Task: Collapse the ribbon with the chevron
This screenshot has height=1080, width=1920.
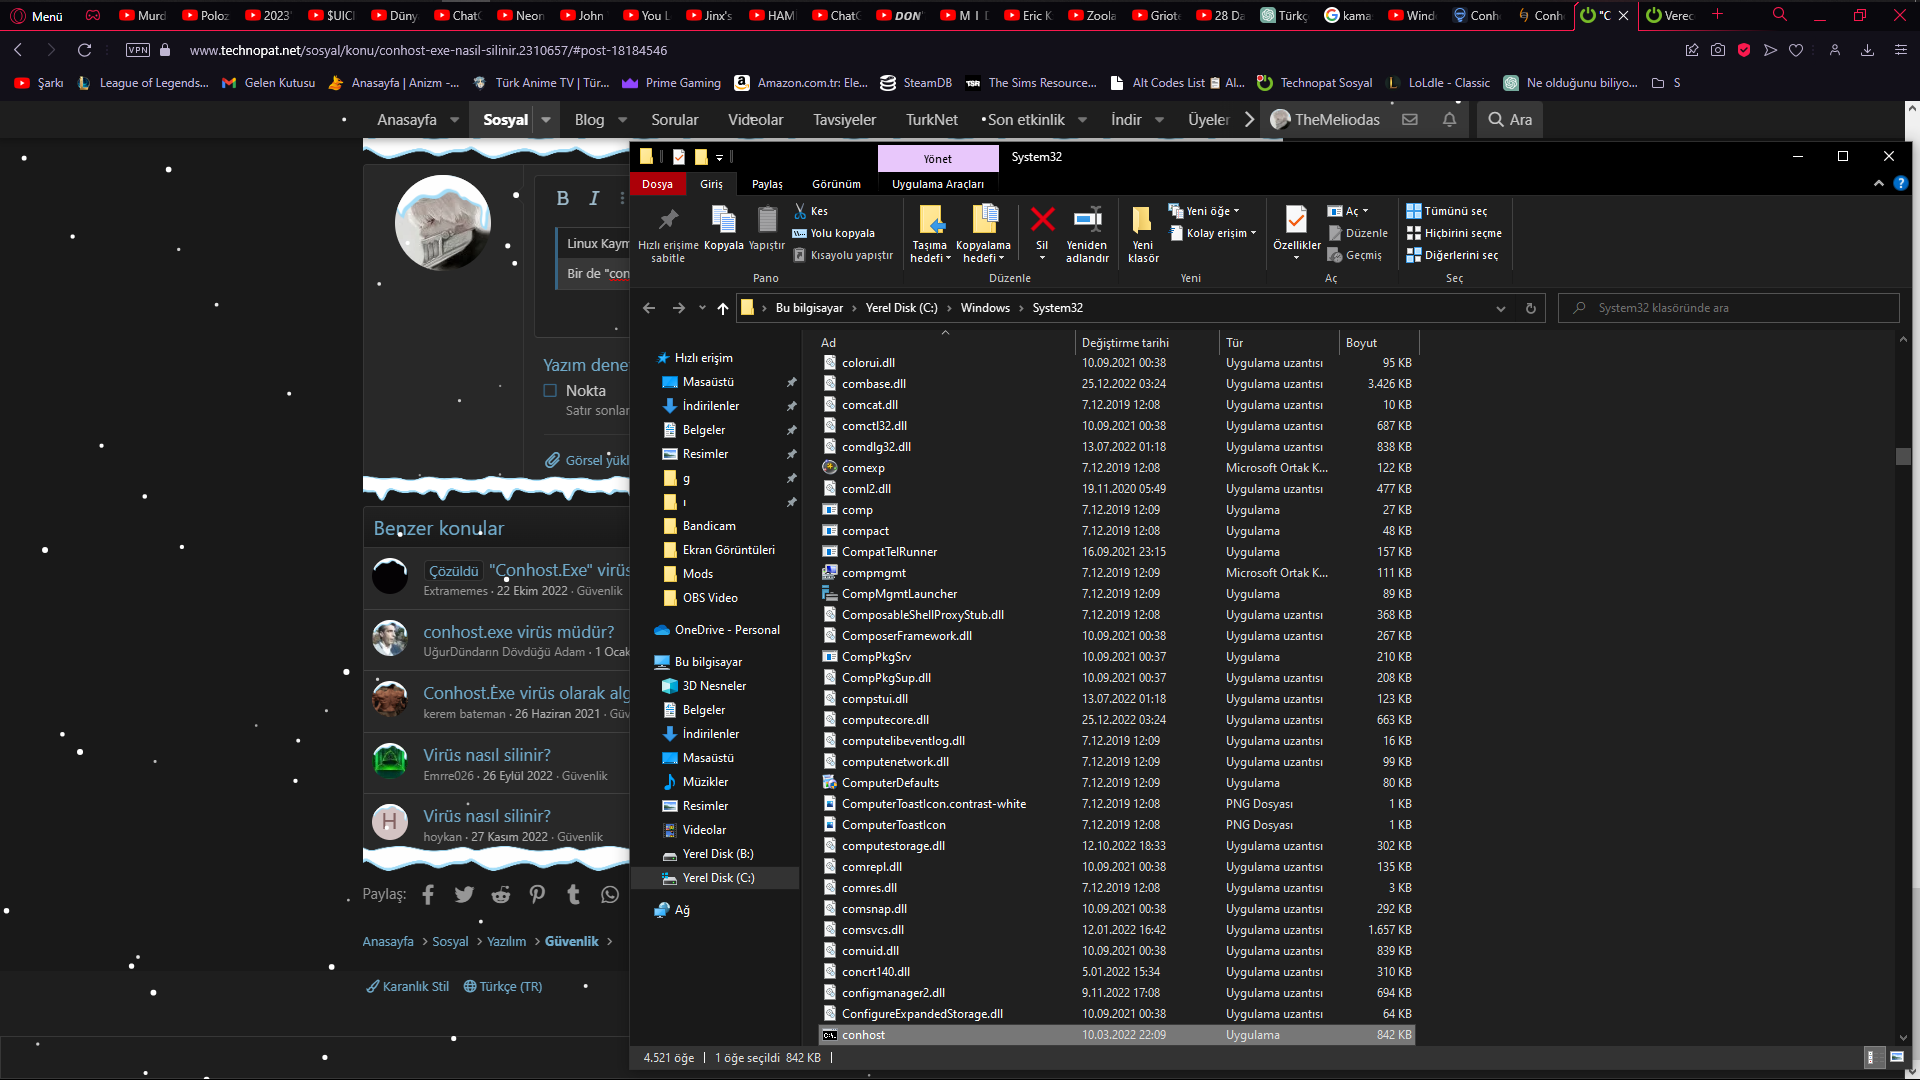Action: click(1878, 184)
